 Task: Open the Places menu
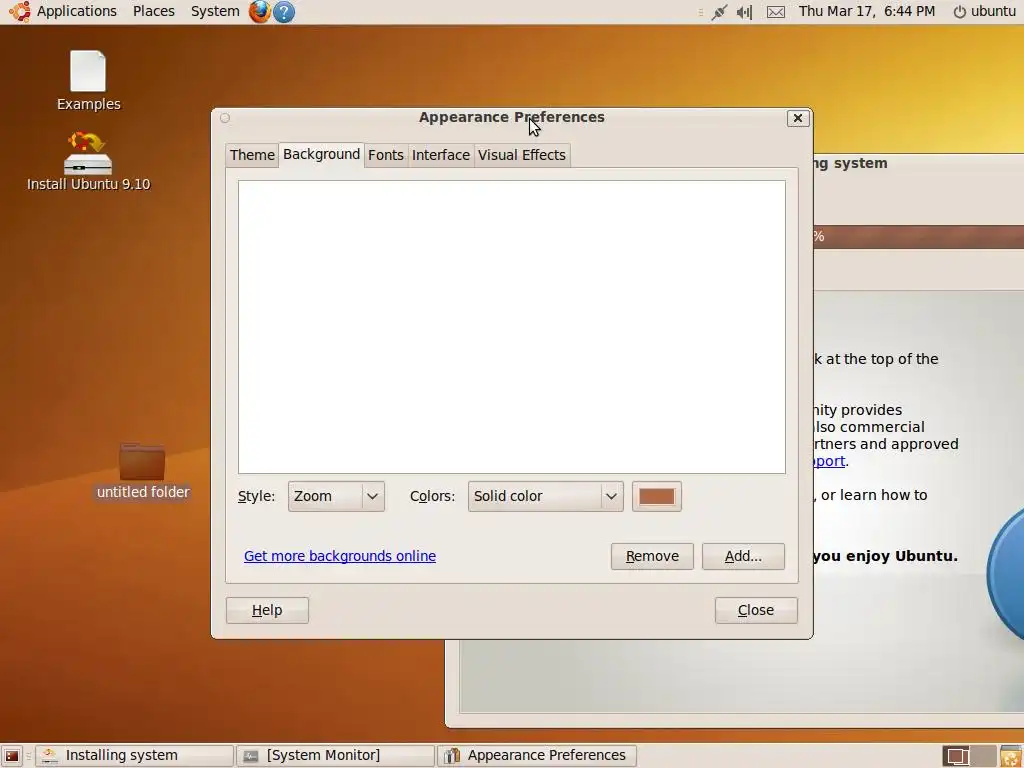153,11
